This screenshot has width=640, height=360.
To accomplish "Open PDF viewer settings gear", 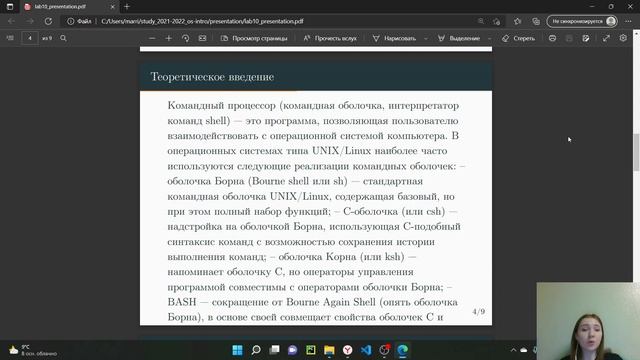I will pyautogui.click(x=623, y=38).
